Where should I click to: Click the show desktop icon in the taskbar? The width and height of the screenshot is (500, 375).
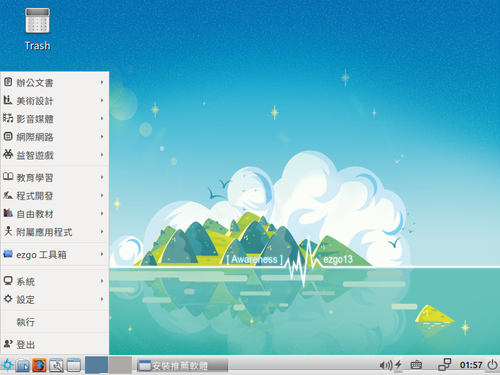coord(74,365)
